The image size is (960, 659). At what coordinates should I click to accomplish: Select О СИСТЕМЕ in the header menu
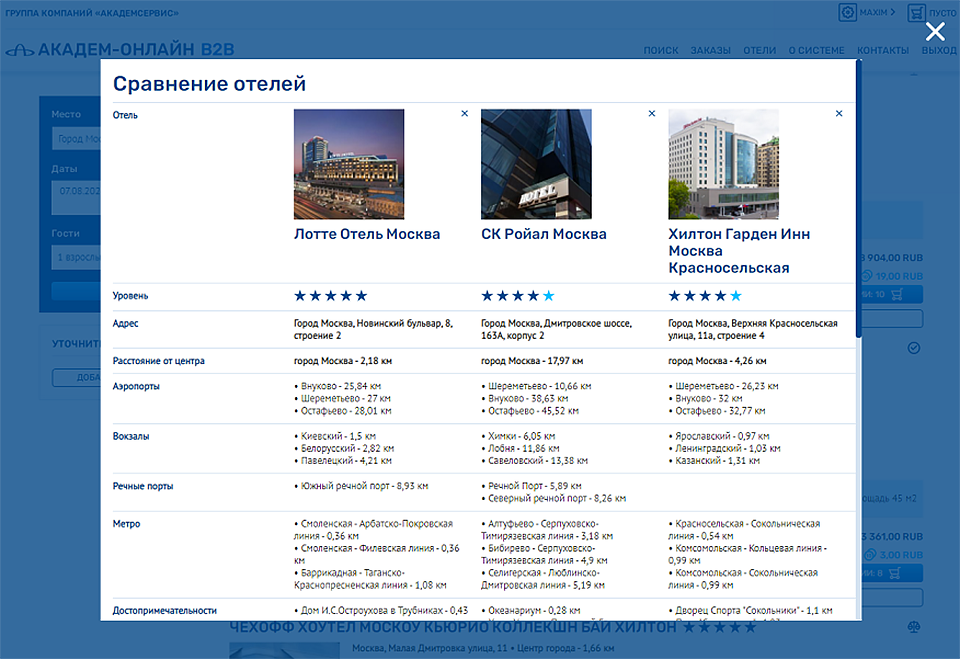(816, 50)
